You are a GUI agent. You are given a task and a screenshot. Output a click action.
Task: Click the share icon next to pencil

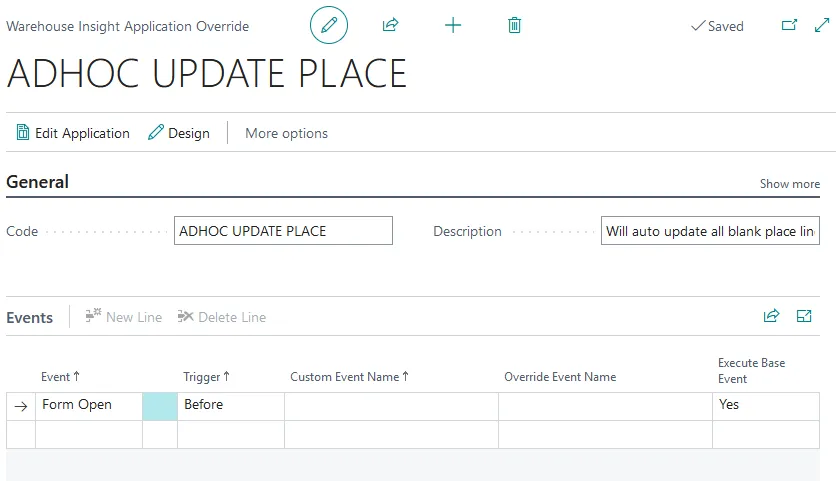[391, 25]
